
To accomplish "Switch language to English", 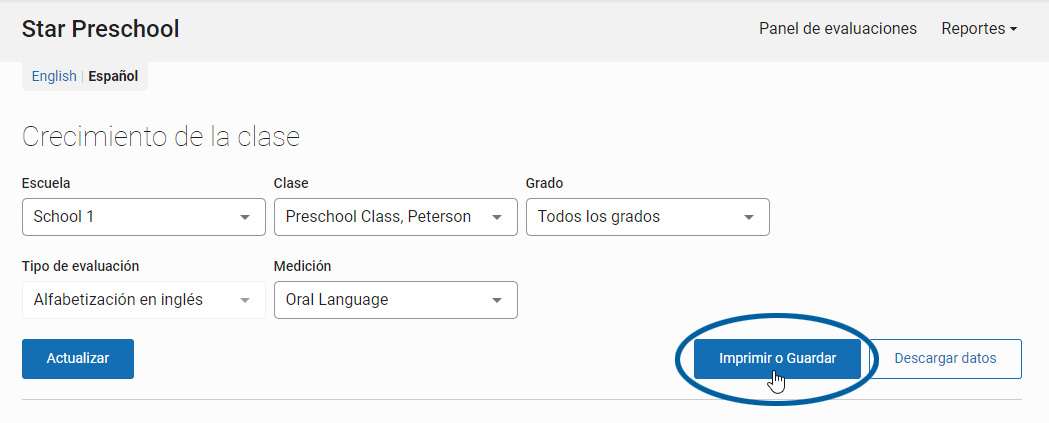I will (54, 76).
